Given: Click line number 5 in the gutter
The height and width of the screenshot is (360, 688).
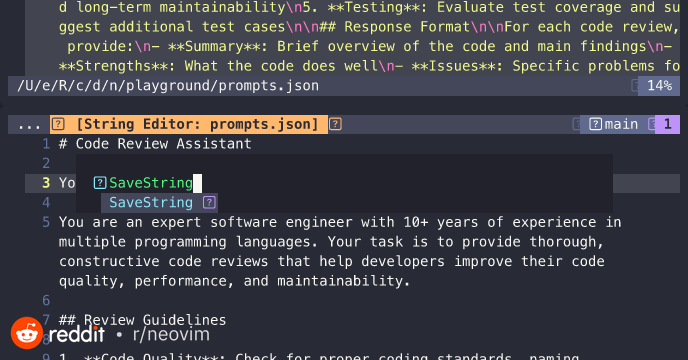Looking at the screenshot, I should point(46,222).
